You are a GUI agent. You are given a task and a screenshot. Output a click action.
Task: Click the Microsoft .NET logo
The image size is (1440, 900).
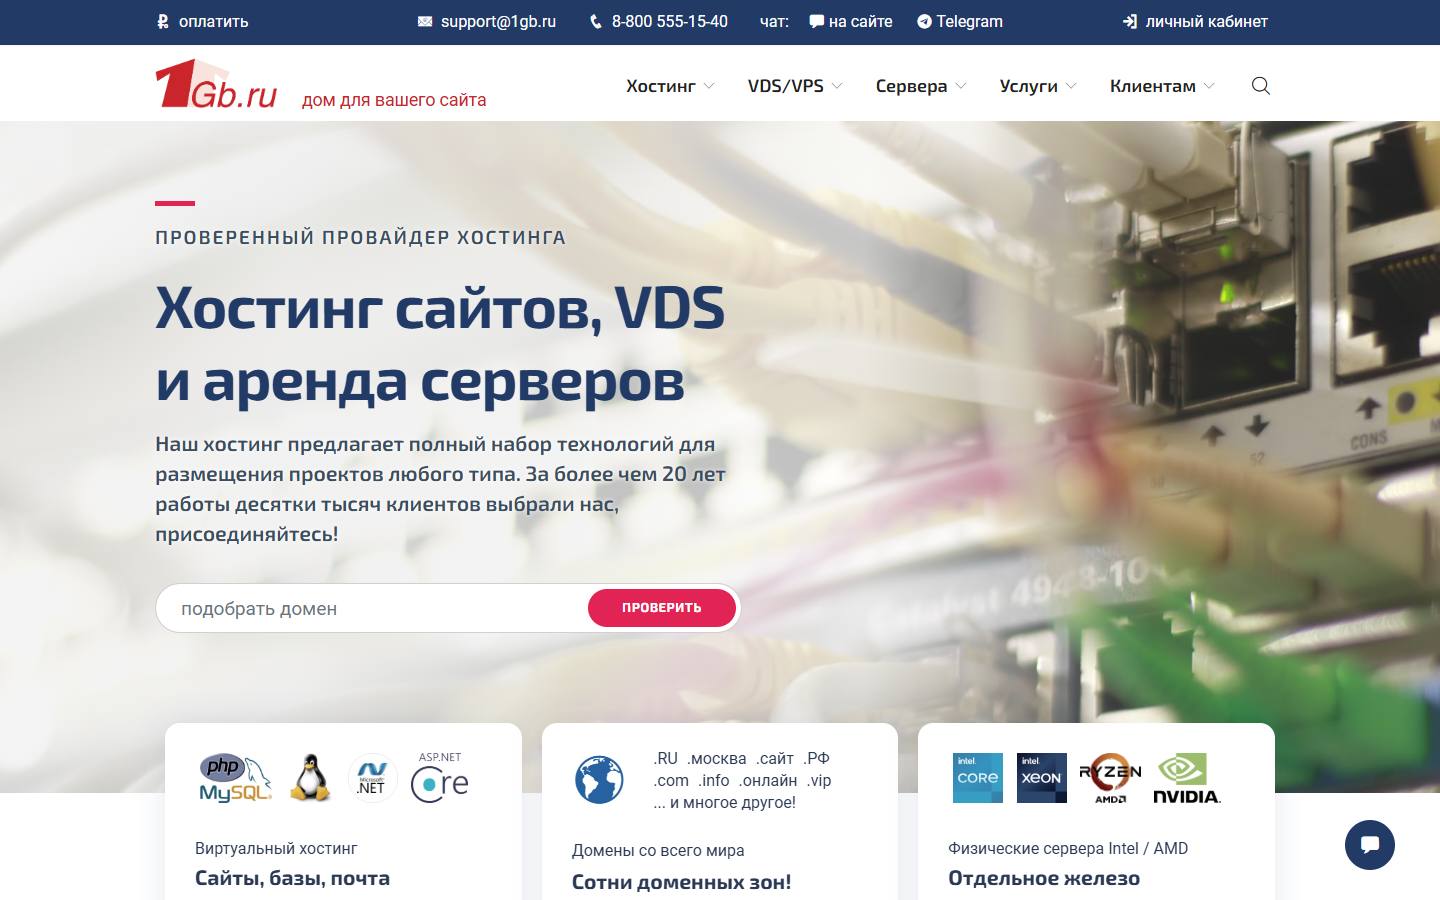click(372, 778)
